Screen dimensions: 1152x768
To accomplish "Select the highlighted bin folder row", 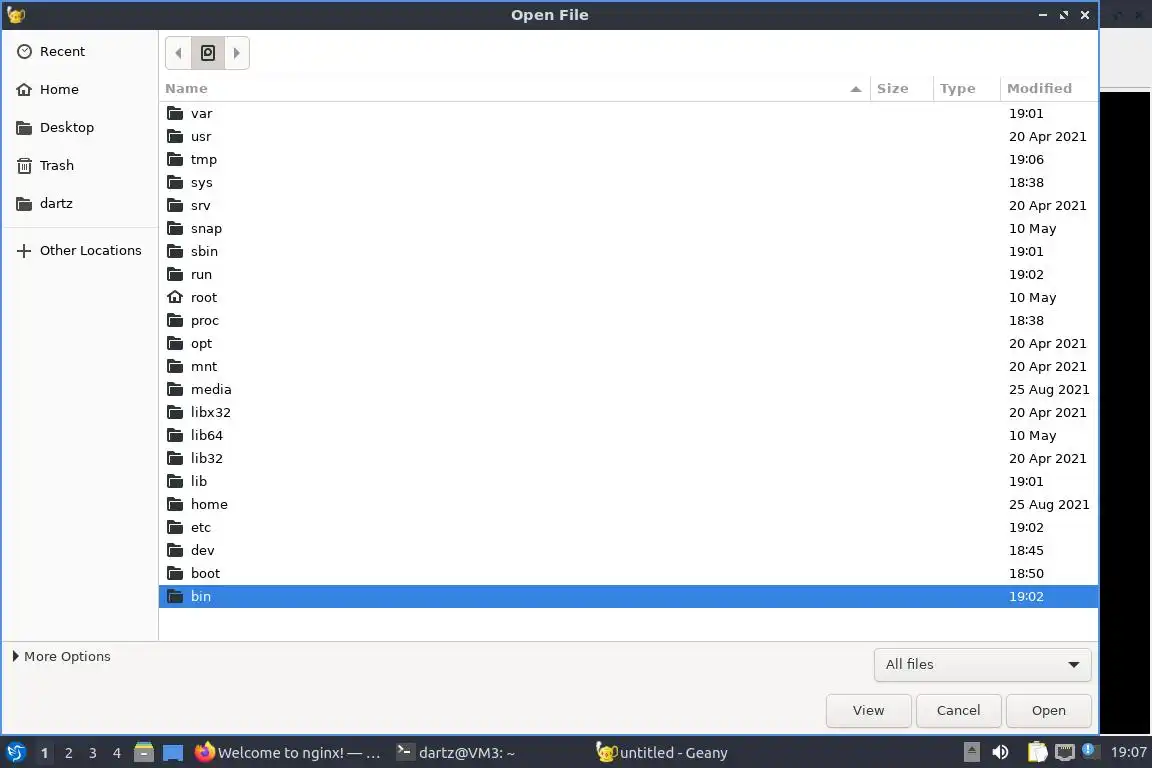I will tap(628, 597).
